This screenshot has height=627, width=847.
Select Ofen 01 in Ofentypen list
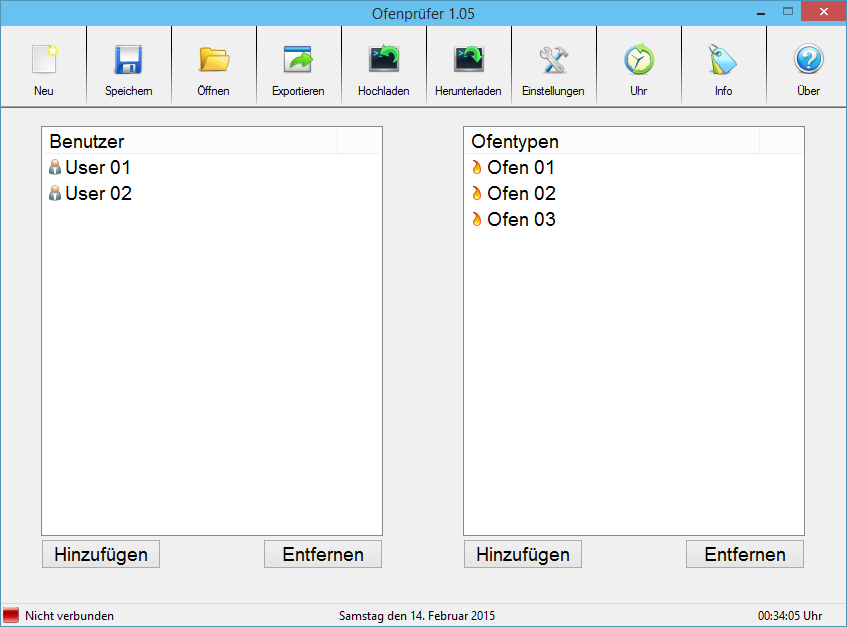click(x=520, y=168)
